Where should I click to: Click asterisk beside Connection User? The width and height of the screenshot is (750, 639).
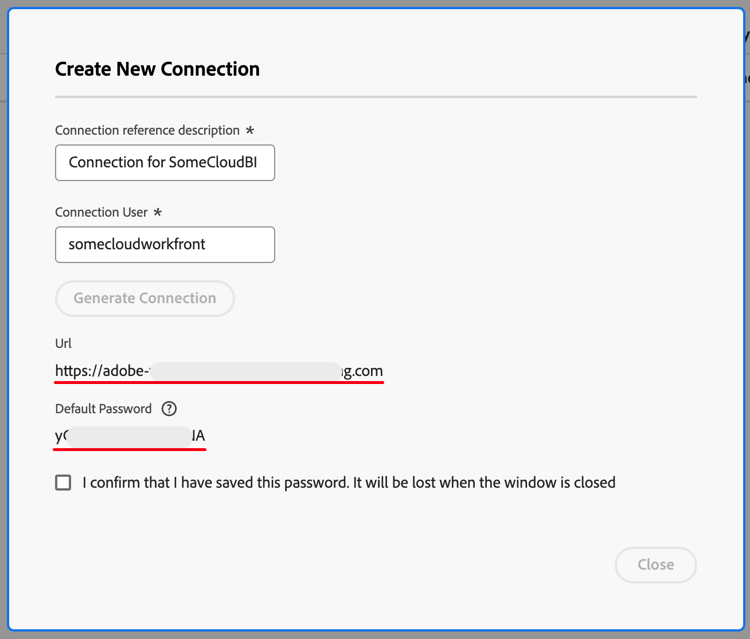click(x=157, y=211)
